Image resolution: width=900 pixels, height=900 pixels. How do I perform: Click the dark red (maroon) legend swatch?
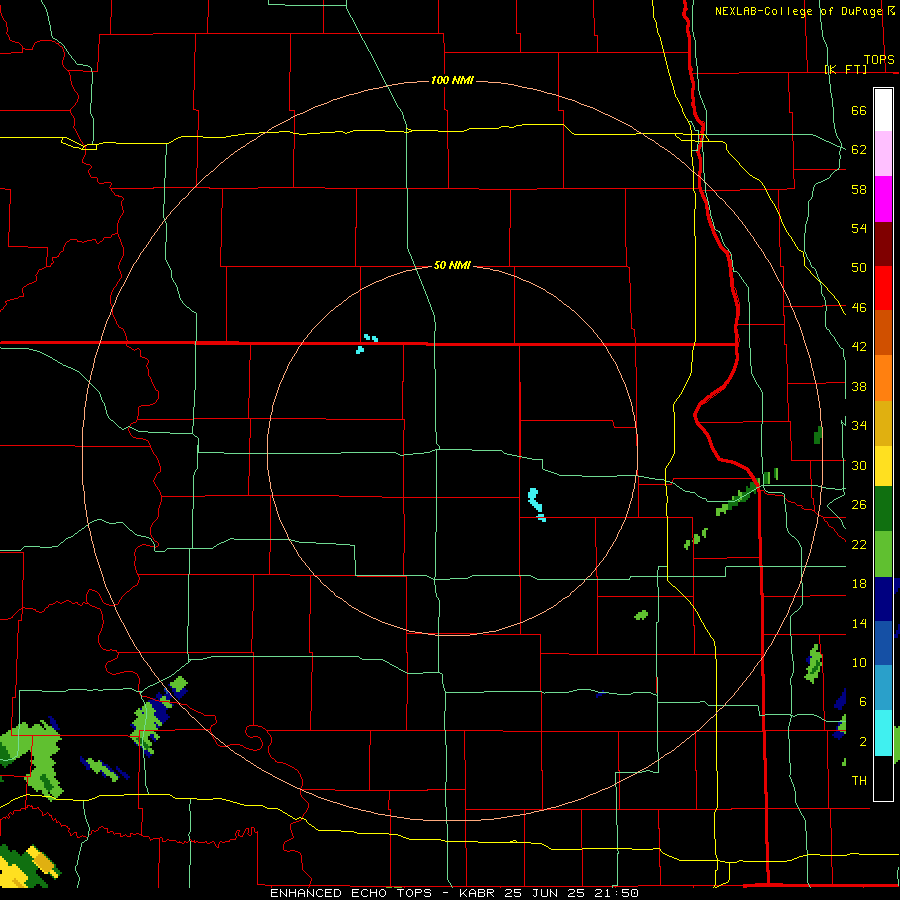(883, 245)
